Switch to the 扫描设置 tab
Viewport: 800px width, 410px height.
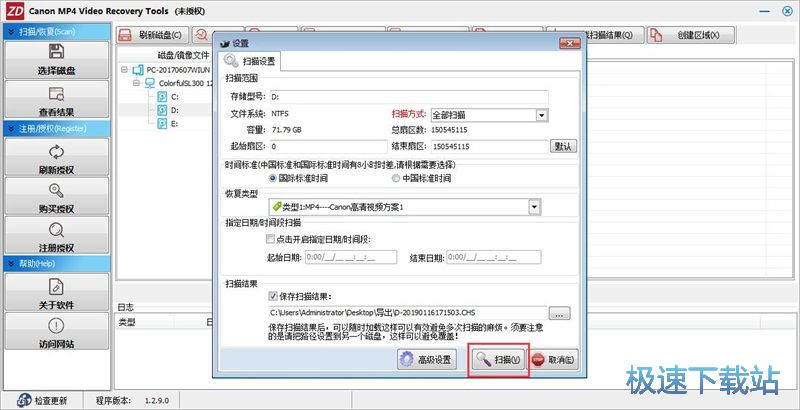[x=251, y=62]
